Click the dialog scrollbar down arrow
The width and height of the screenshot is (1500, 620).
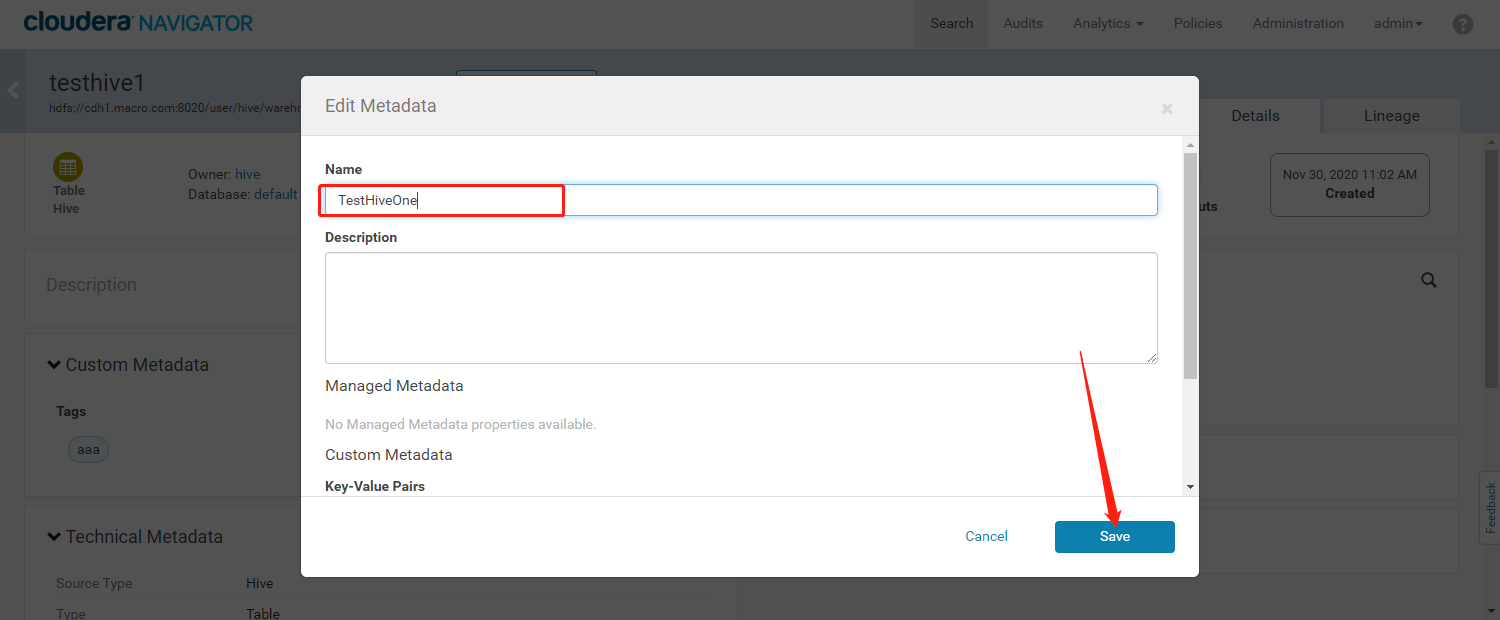point(1190,487)
